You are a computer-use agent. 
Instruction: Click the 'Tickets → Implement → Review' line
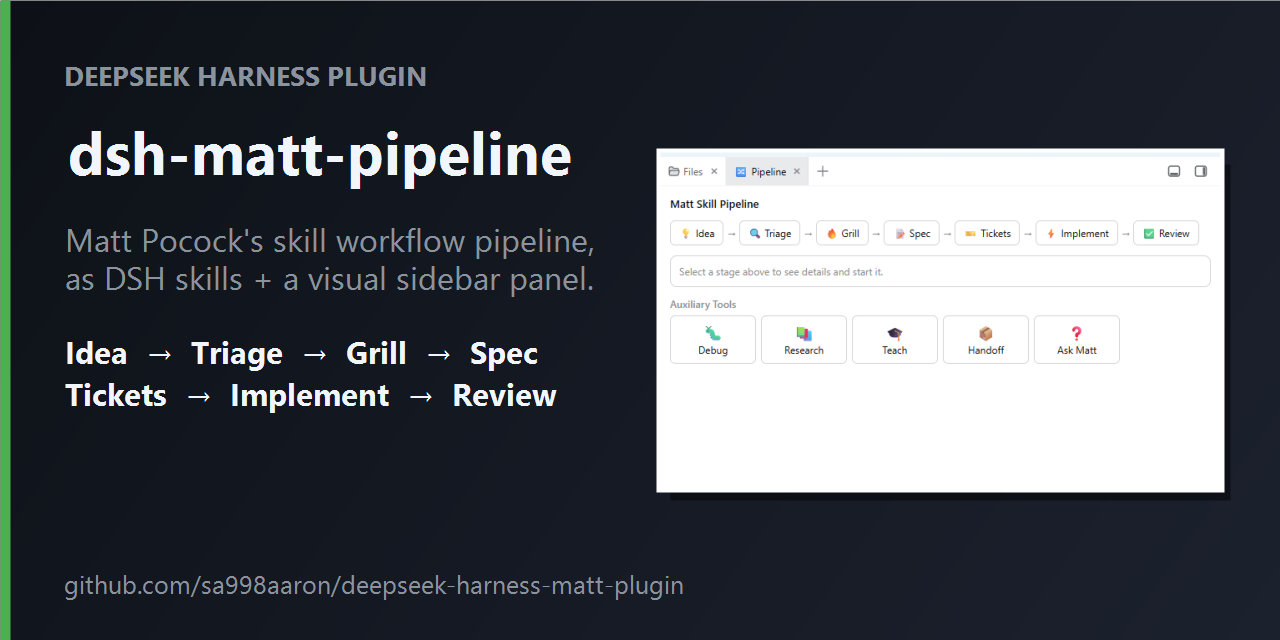pos(311,396)
